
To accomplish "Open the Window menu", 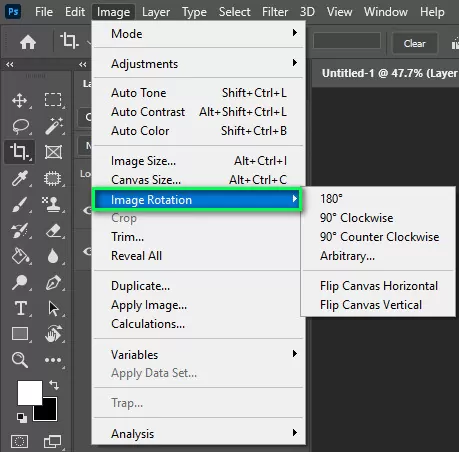I will tap(386, 12).
